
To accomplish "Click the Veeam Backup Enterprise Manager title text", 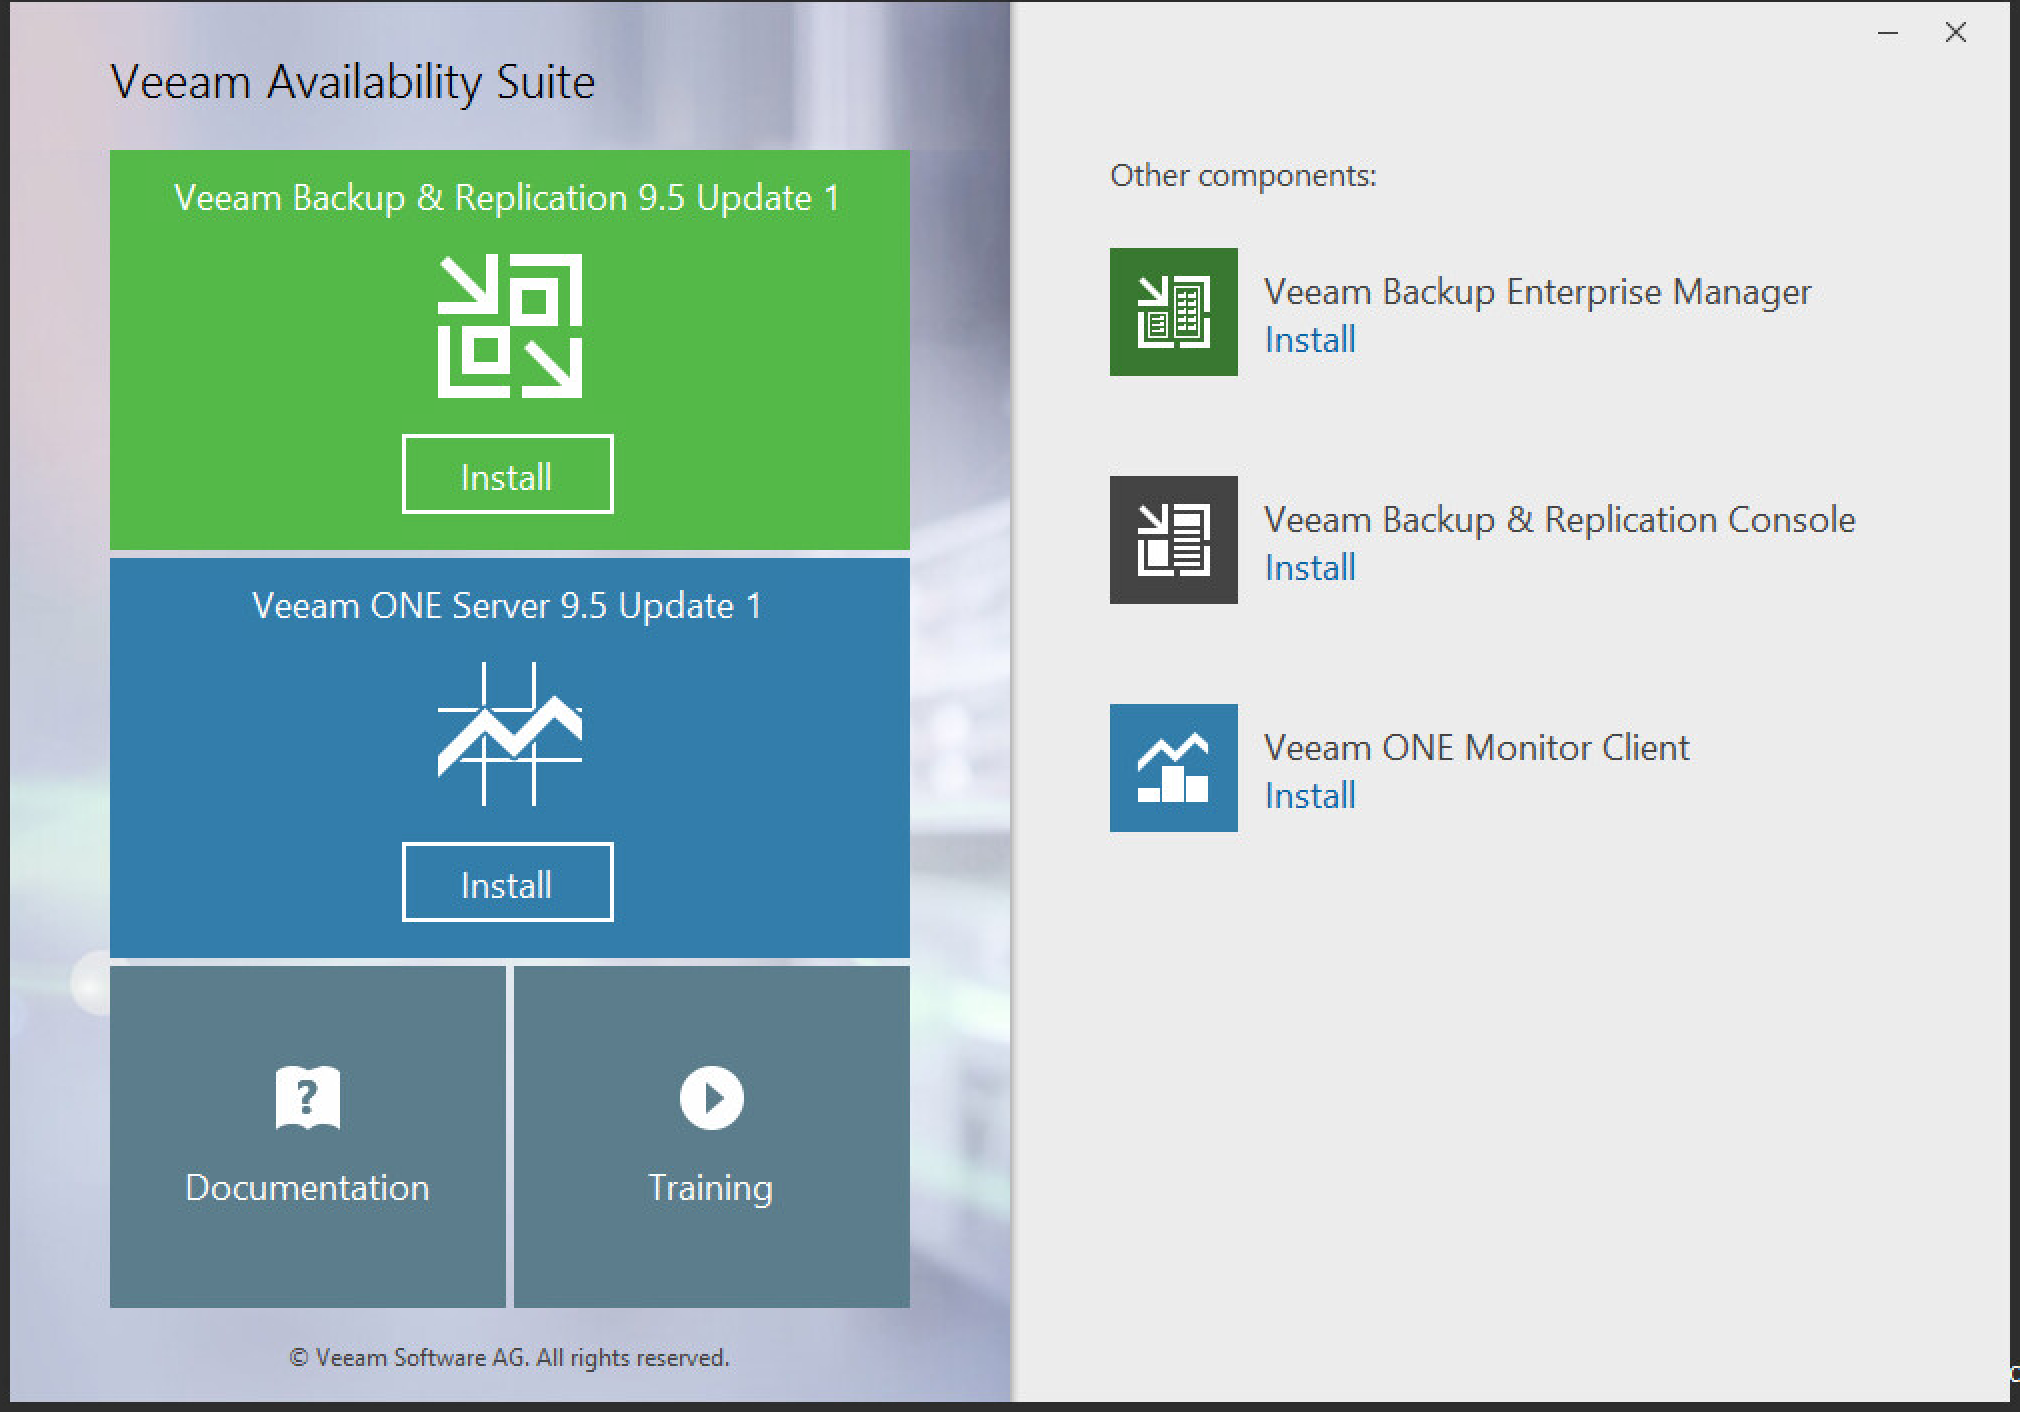I will tap(1537, 292).
